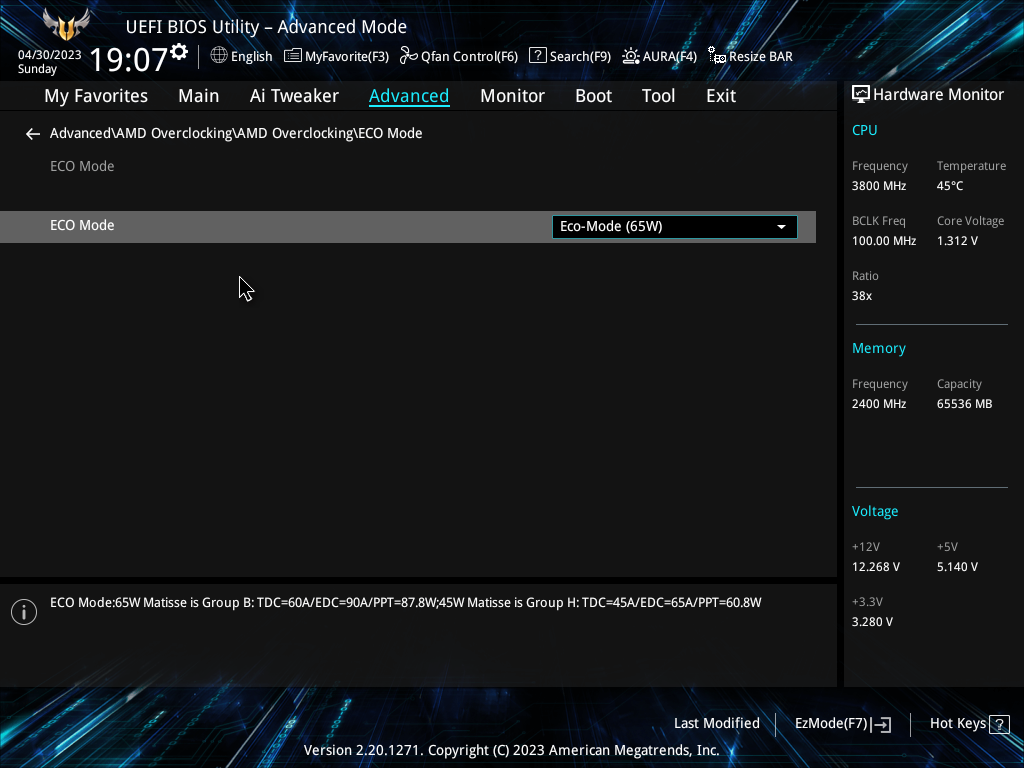Click the Version 2.20.1271 copyright text

click(x=511, y=750)
